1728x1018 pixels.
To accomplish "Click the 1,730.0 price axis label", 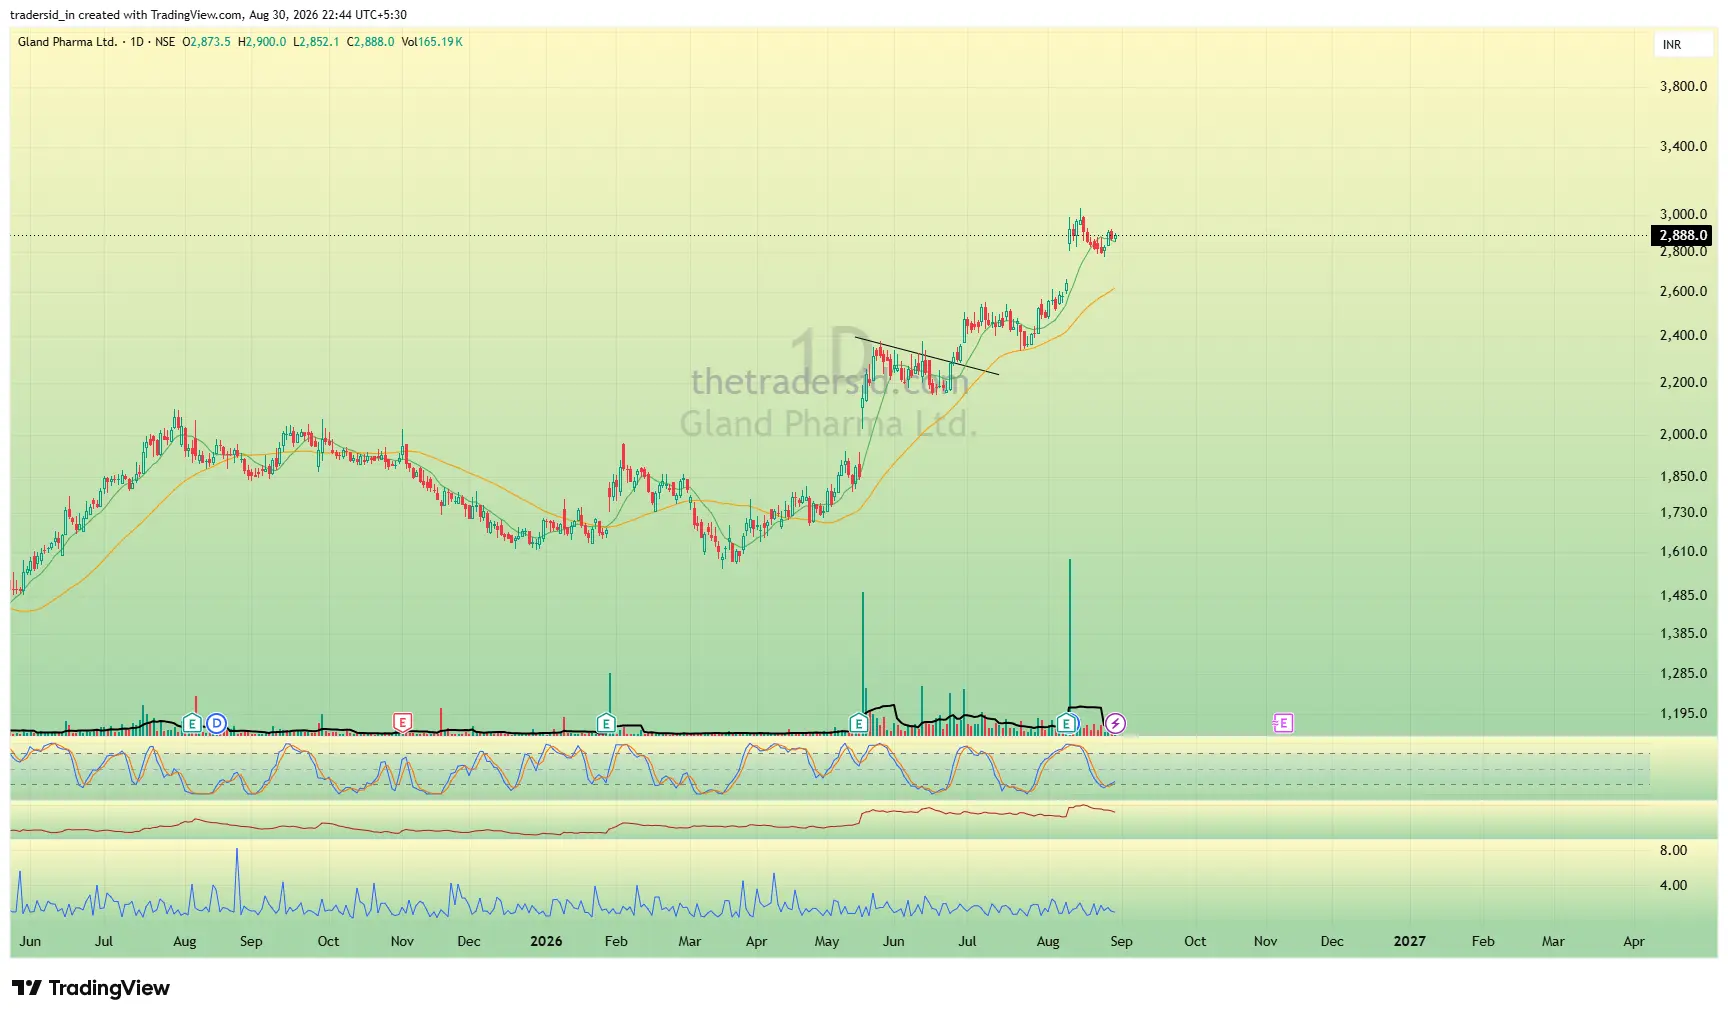I will [1683, 512].
